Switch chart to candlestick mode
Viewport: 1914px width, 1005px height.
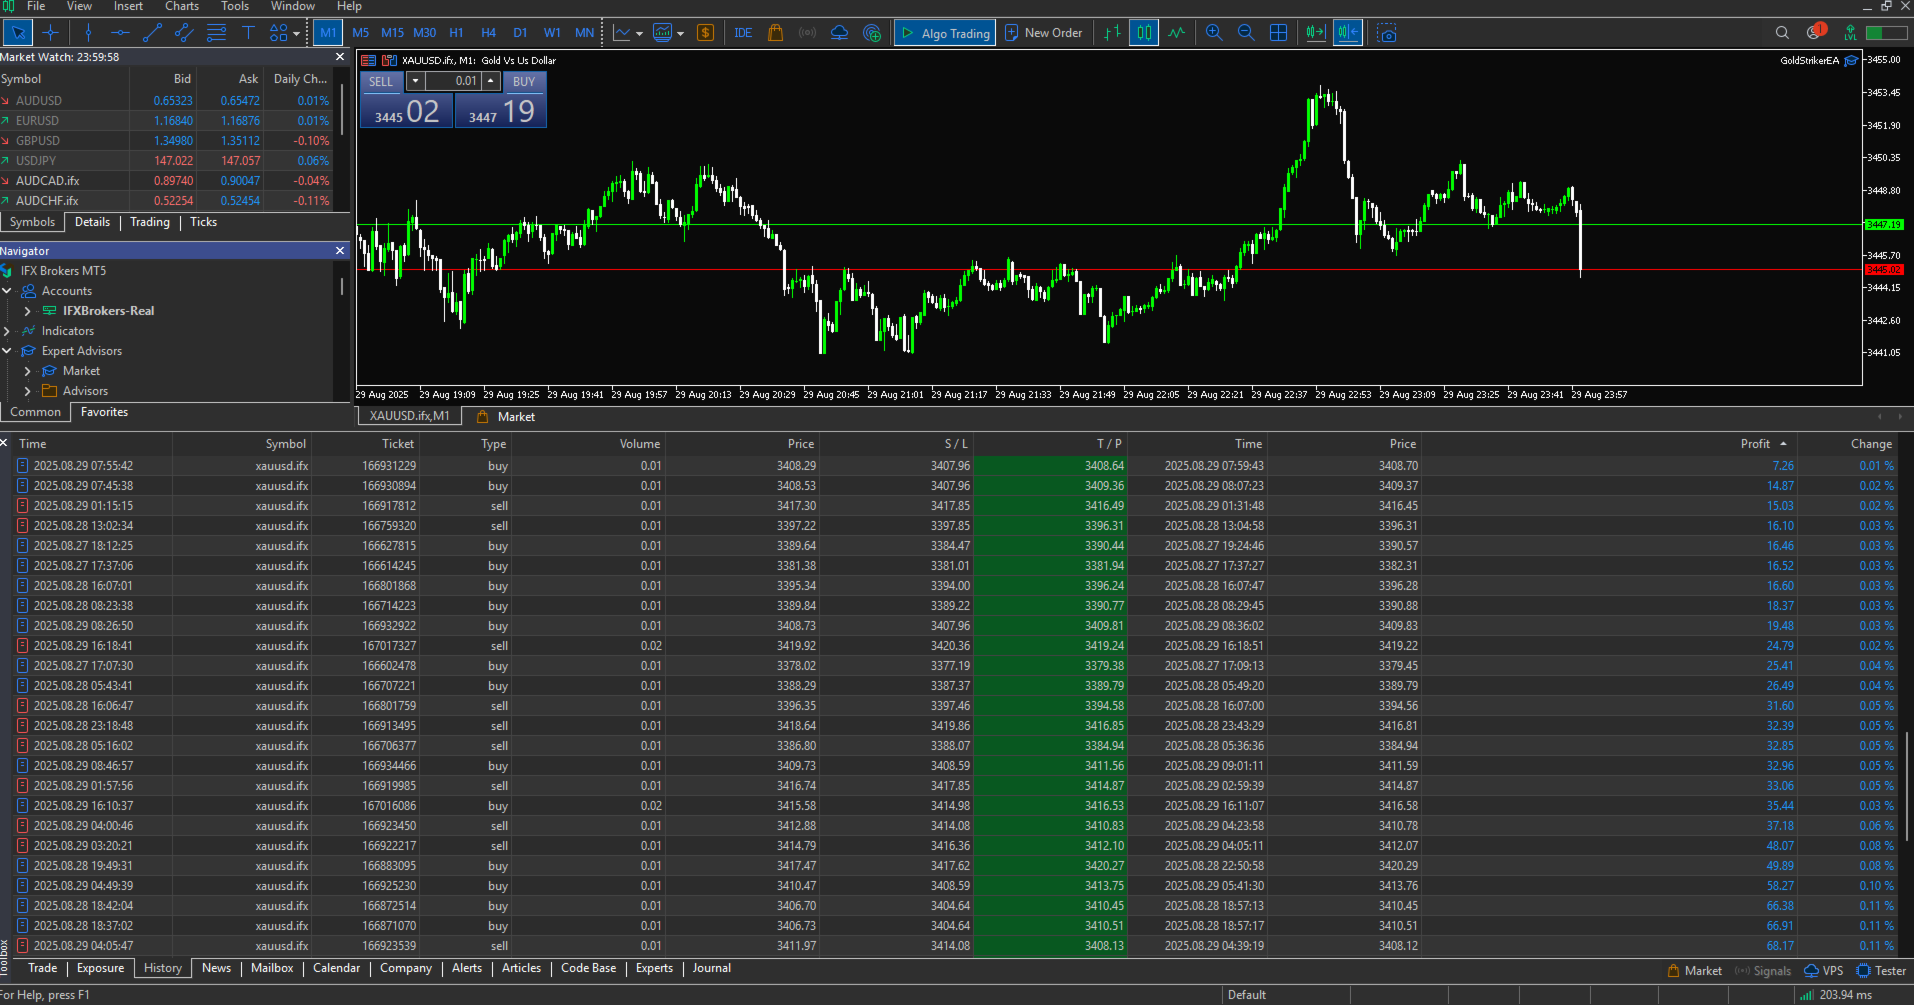click(1144, 33)
